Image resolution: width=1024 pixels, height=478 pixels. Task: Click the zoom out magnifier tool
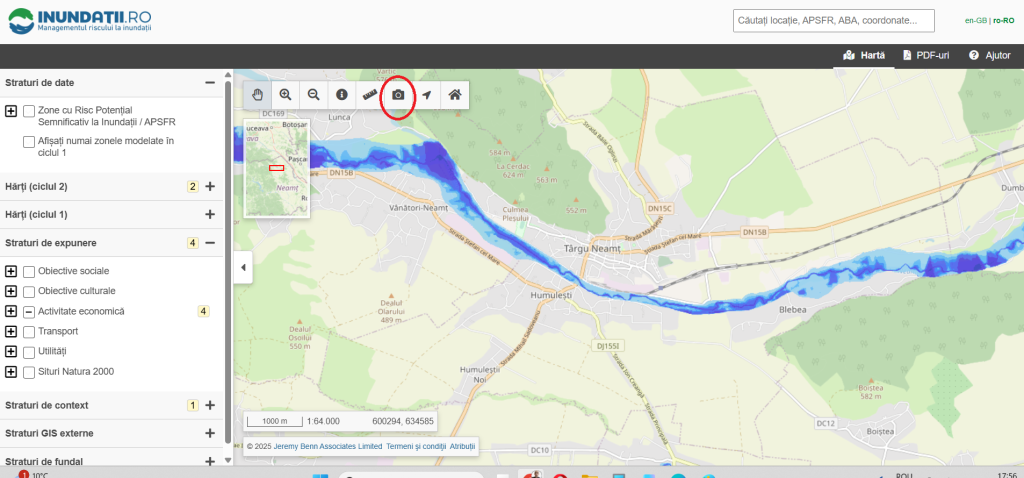click(314, 95)
